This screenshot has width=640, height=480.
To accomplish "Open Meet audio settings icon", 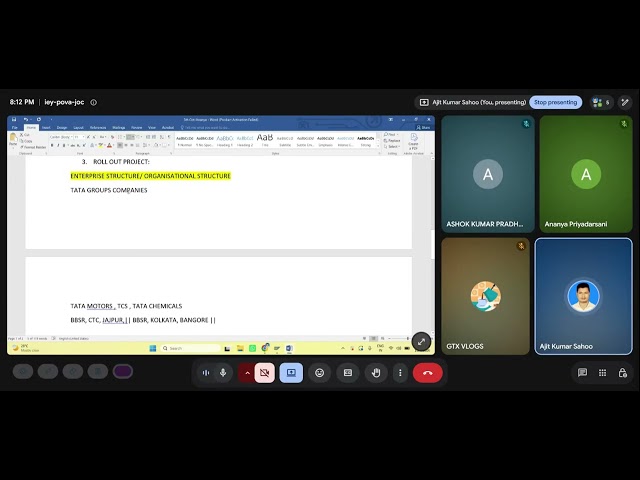I will (x=206, y=373).
